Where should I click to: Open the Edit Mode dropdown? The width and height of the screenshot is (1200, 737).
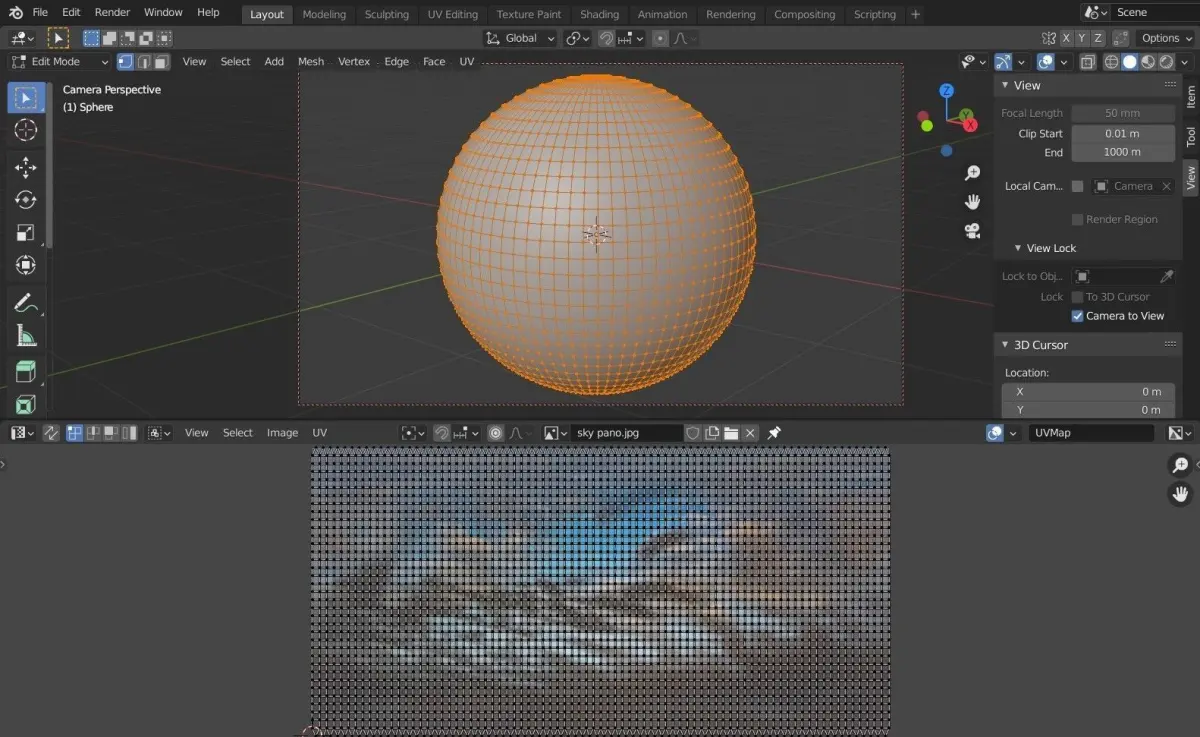pos(59,62)
